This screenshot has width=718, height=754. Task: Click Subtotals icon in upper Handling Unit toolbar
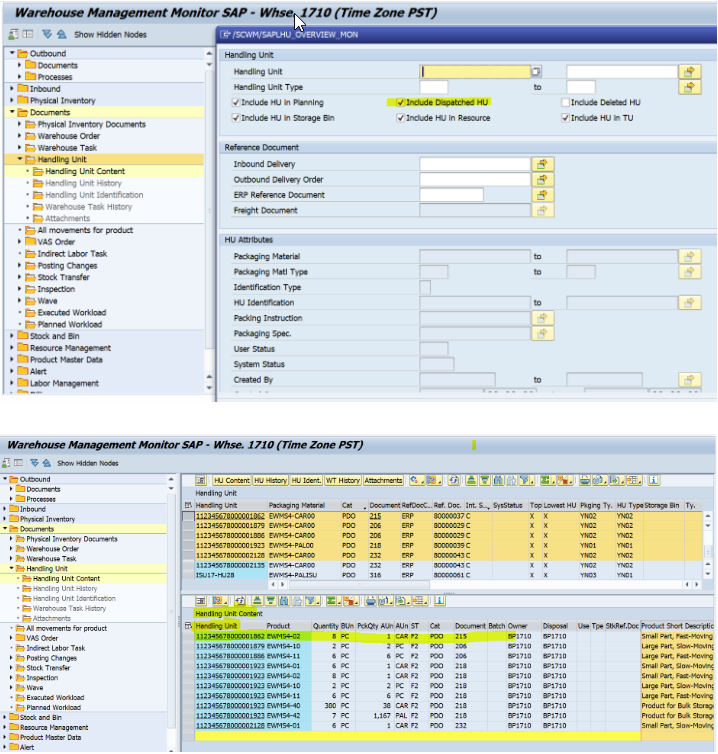point(565,480)
